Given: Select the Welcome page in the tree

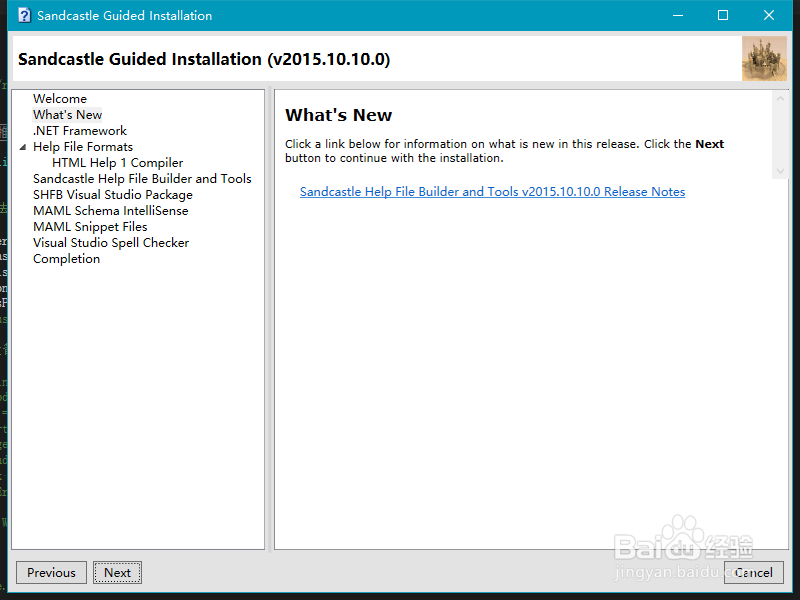Looking at the screenshot, I should pyautogui.click(x=60, y=98).
